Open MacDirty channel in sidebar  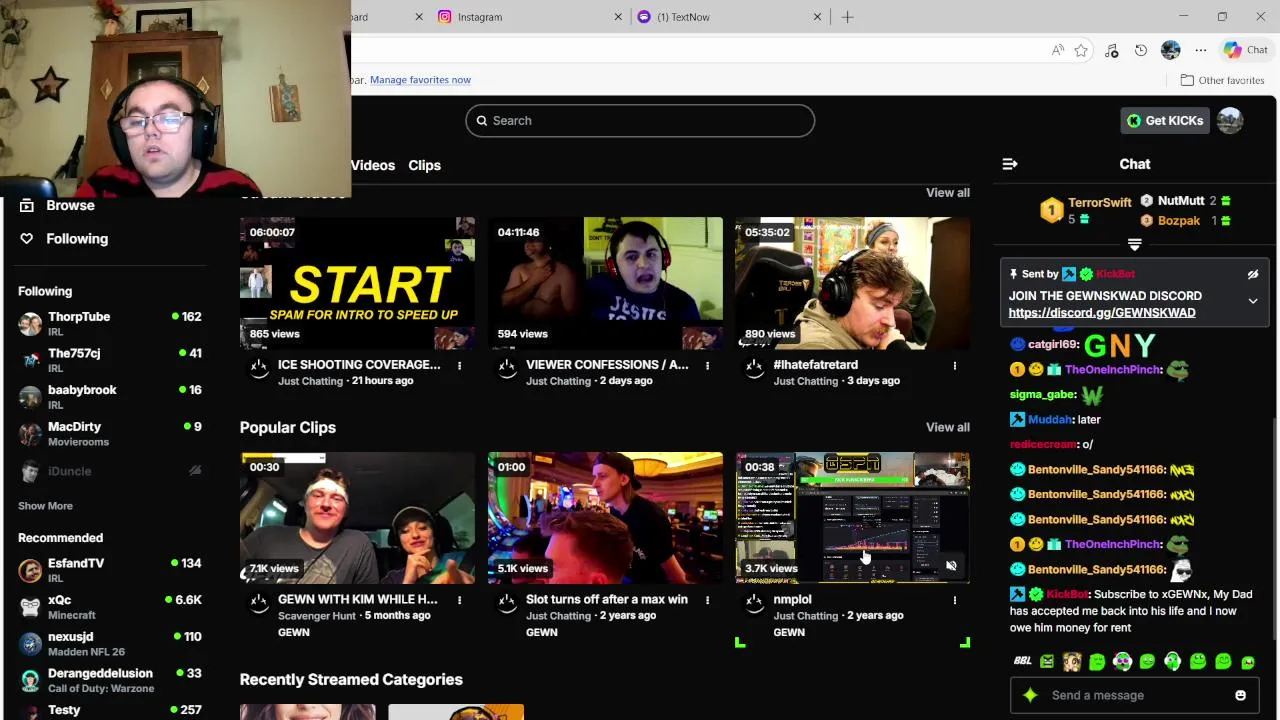pyautogui.click(x=110, y=434)
